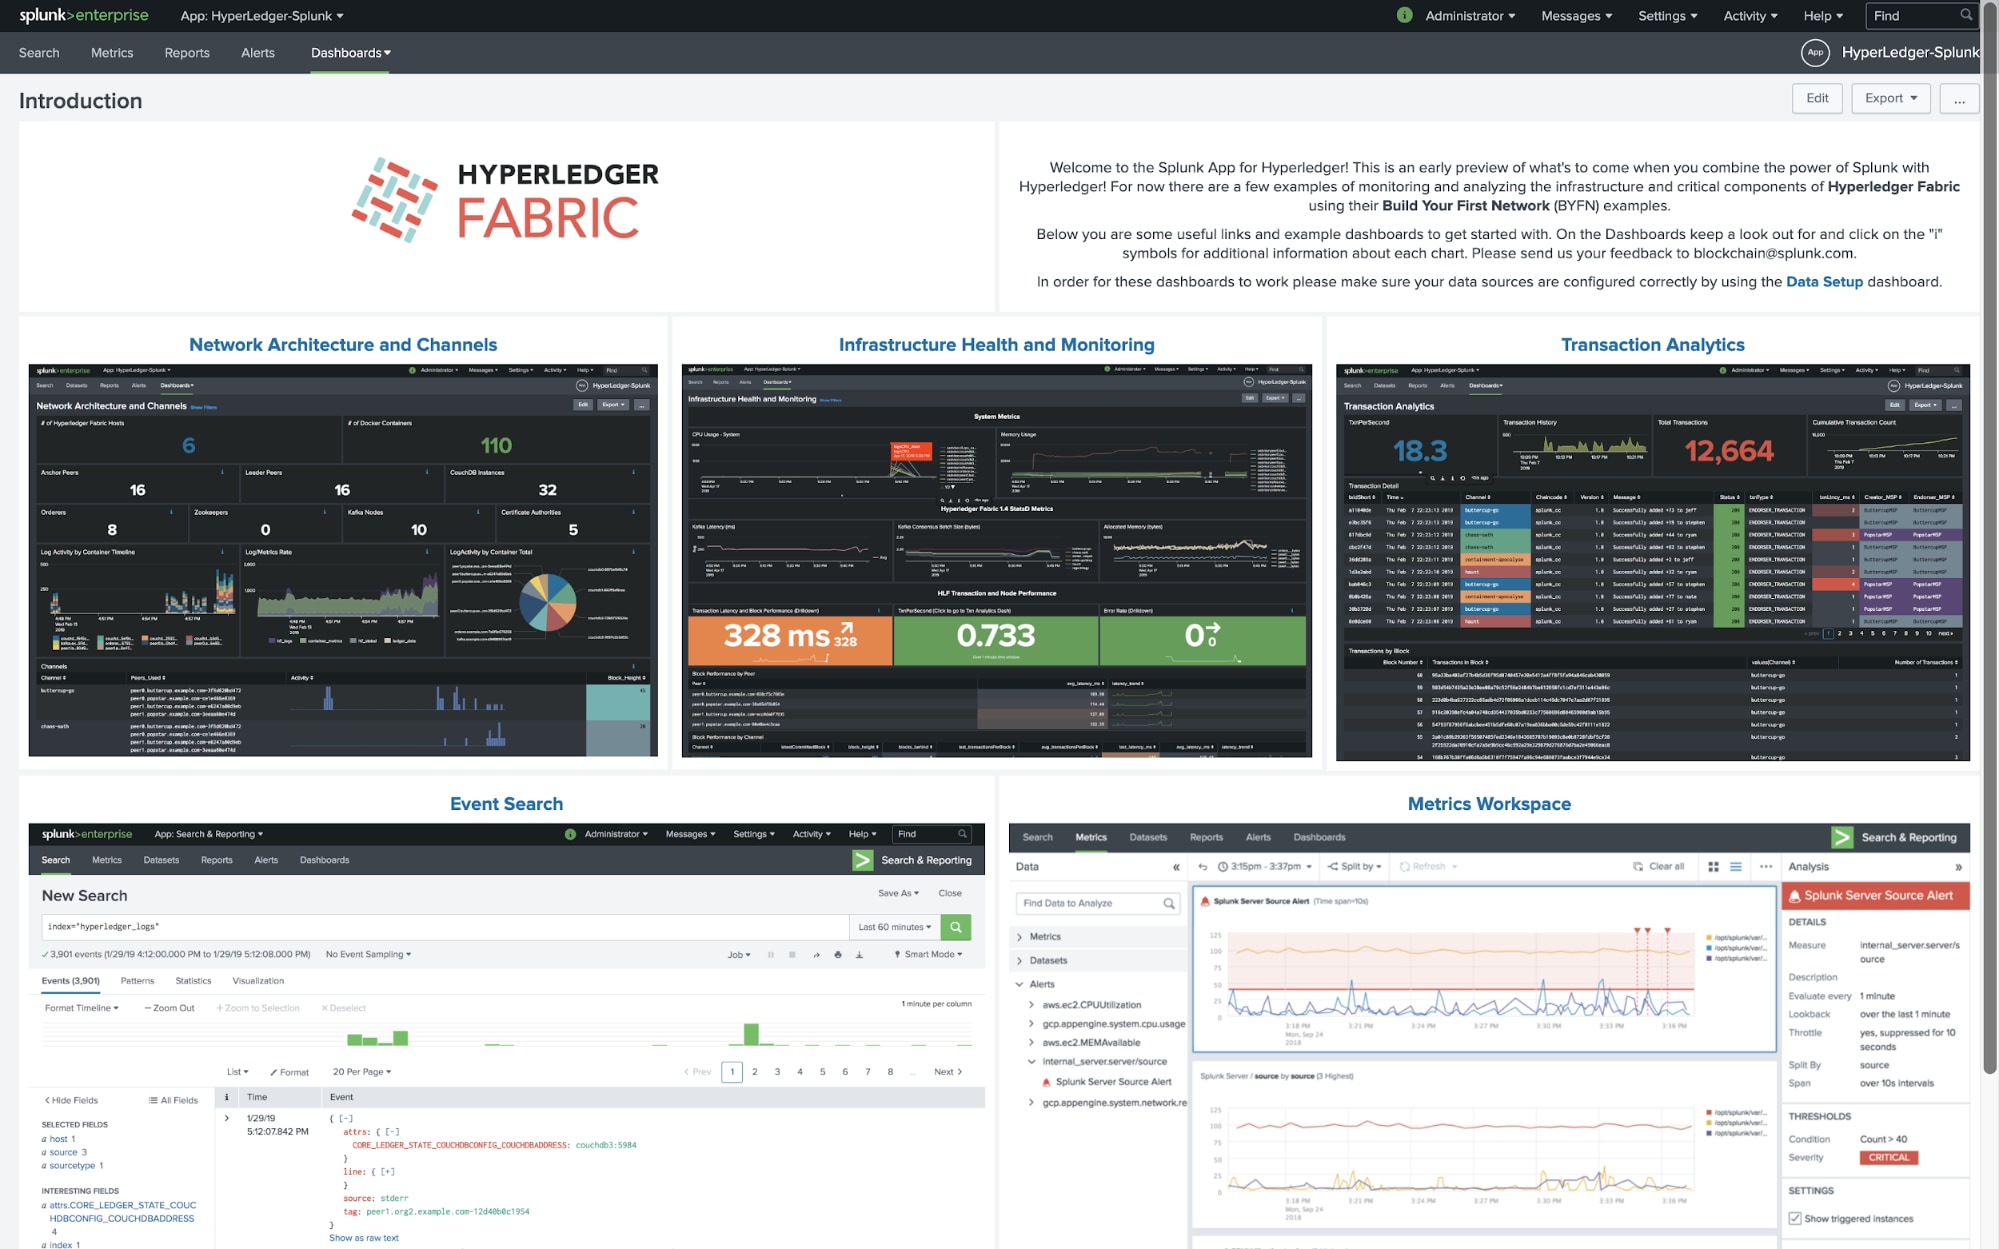Click the download export icon in Event Search screenshot
The width and height of the screenshot is (1999, 1249).
pyautogui.click(x=859, y=954)
